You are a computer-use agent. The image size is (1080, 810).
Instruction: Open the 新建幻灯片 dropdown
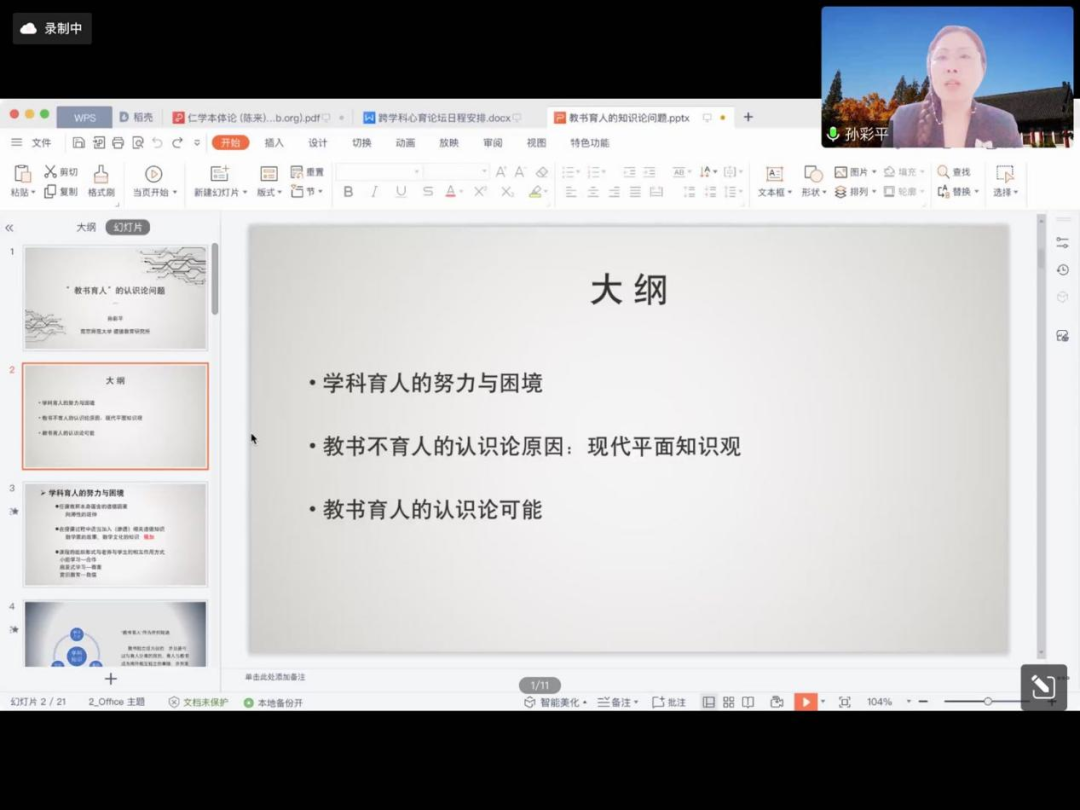(x=221, y=192)
